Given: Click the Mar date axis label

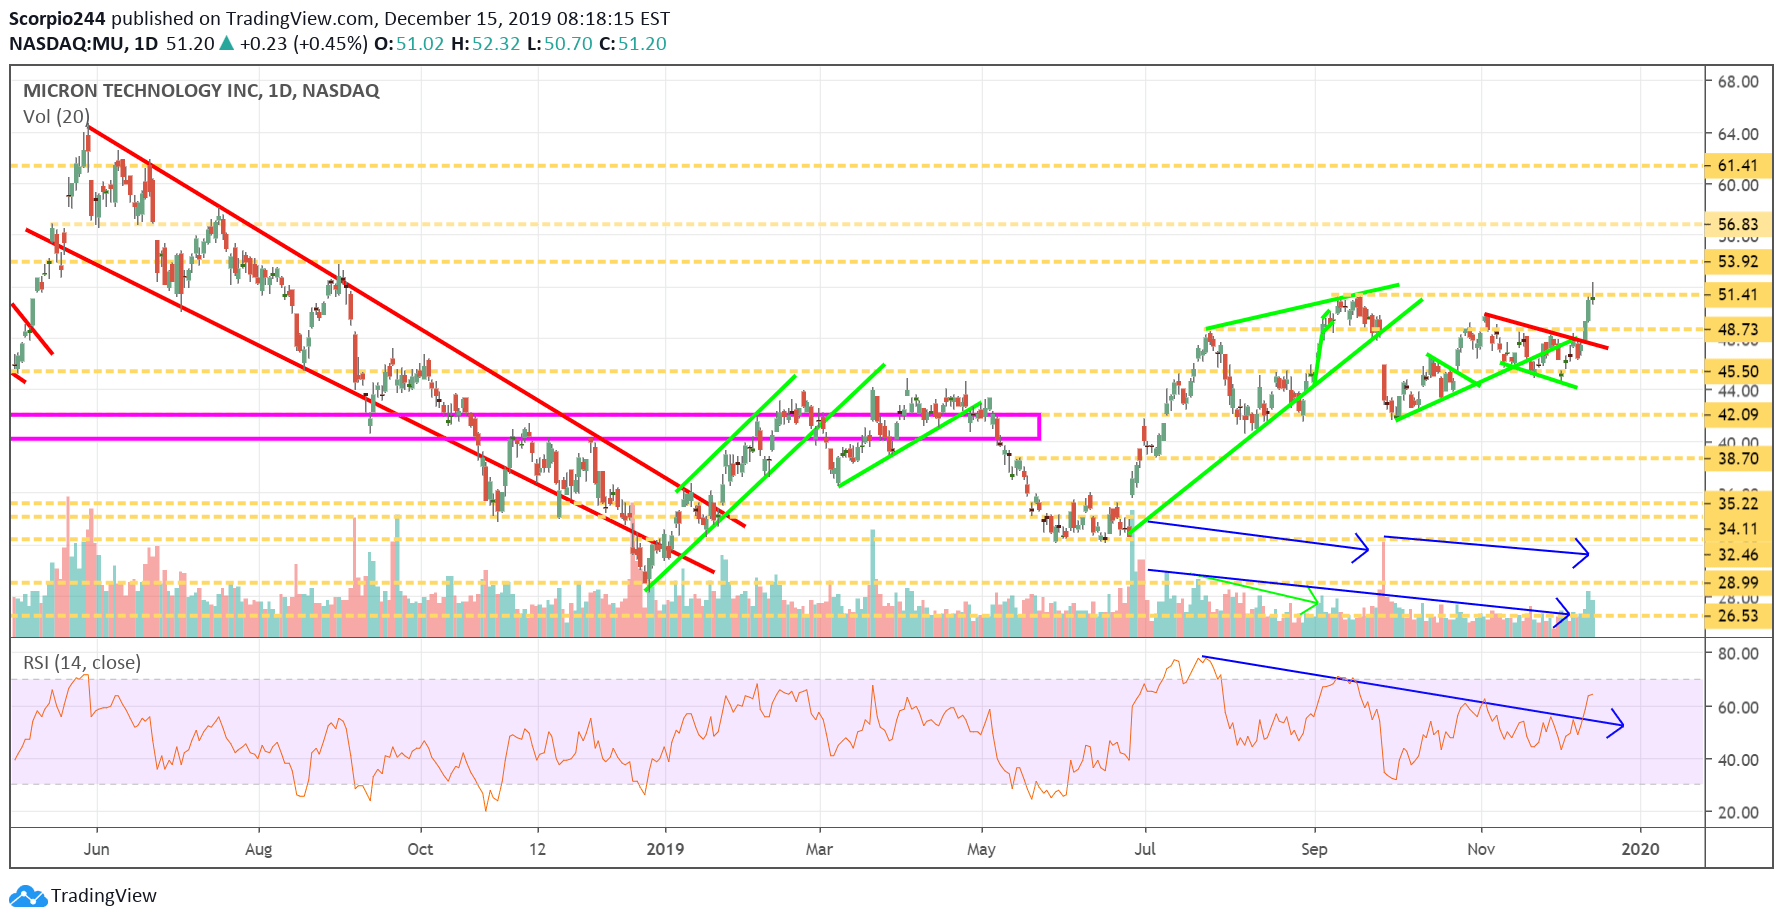Looking at the screenshot, I should [819, 849].
